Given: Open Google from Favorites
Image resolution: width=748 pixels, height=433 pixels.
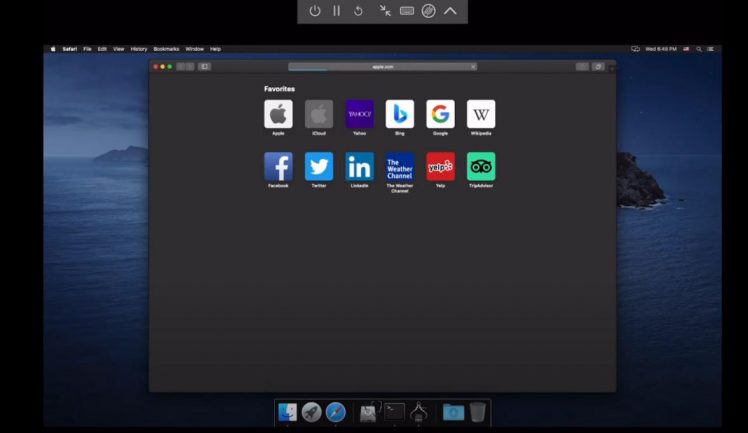Looking at the screenshot, I should [440, 114].
